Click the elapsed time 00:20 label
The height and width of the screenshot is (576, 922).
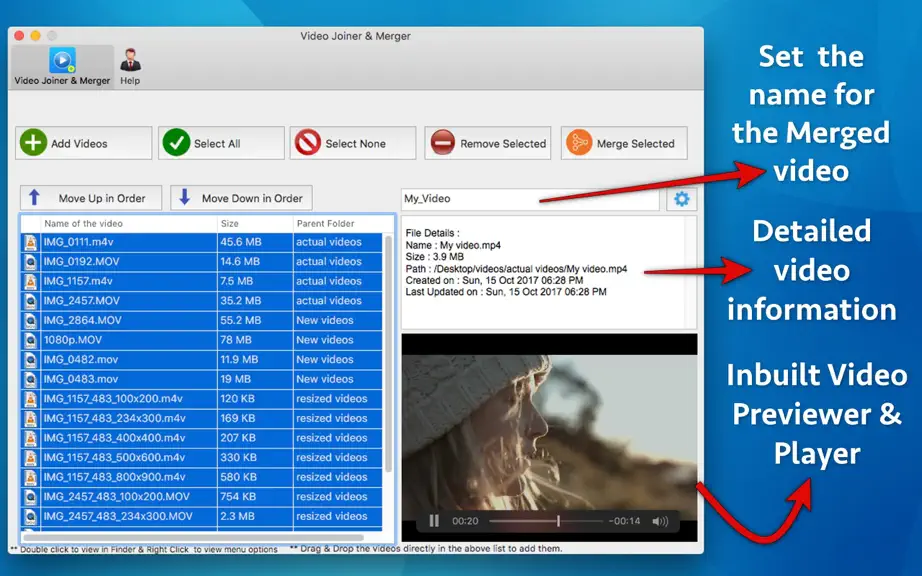point(465,521)
